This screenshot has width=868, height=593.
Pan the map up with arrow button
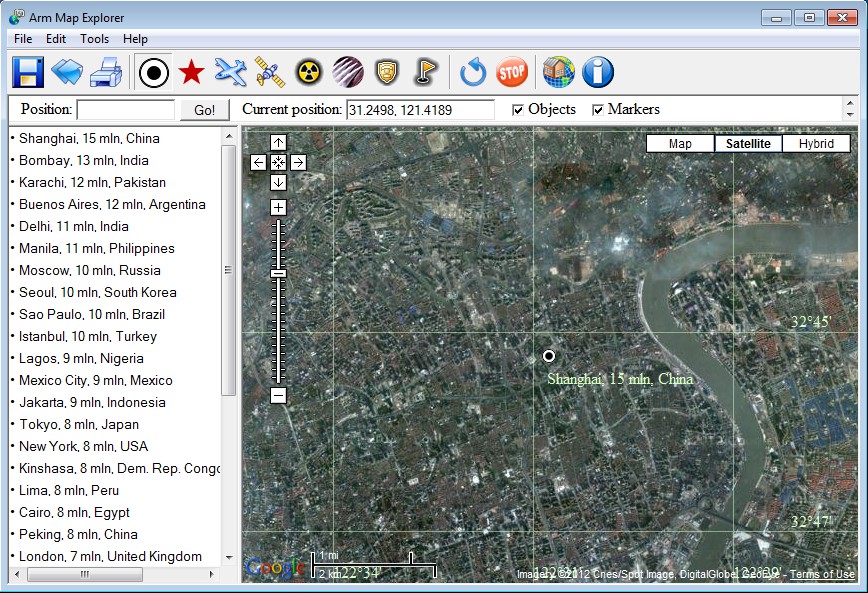point(278,142)
